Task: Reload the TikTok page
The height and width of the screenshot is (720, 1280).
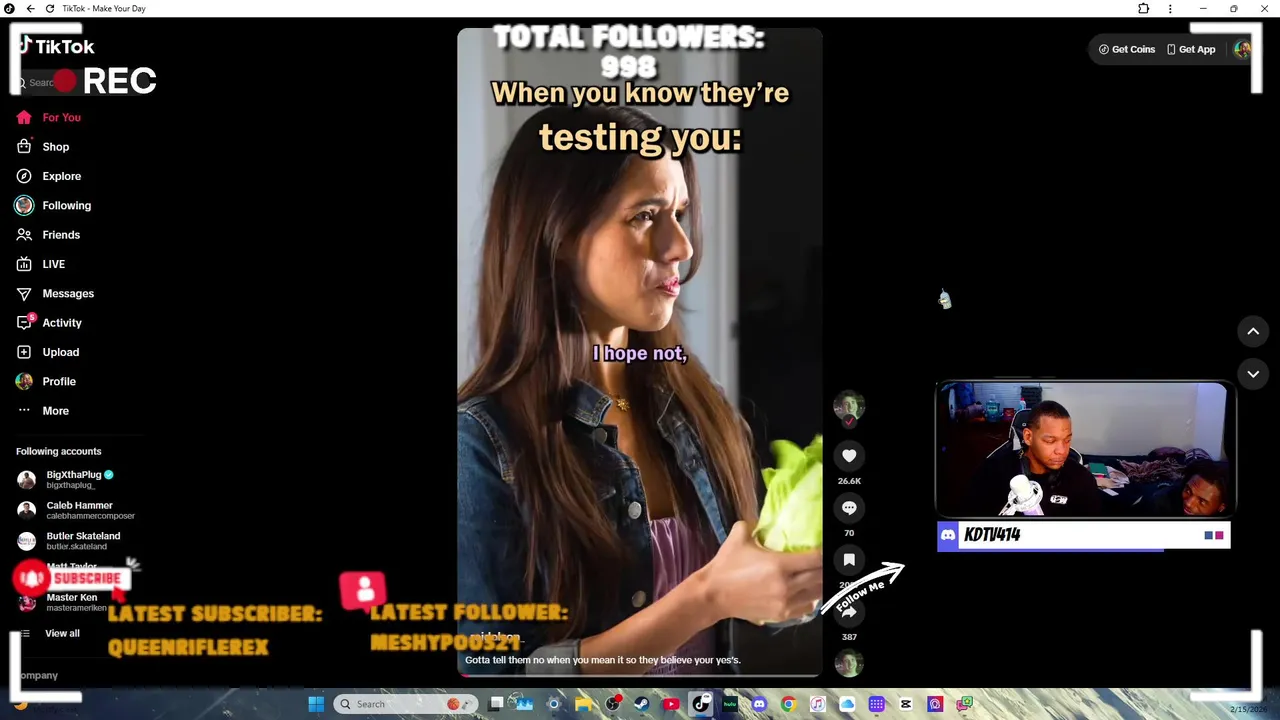Action: pos(50,9)
